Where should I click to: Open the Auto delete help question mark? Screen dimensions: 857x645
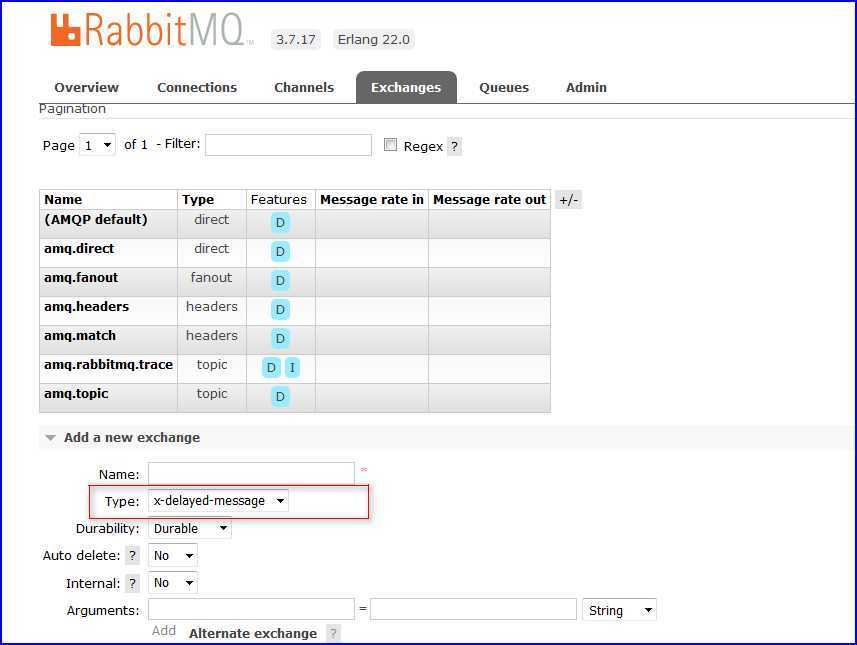132,555
